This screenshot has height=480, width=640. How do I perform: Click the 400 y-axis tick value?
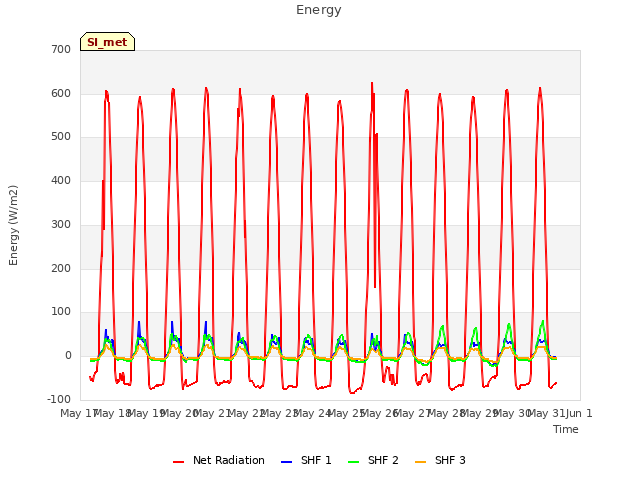coord(61,180)
